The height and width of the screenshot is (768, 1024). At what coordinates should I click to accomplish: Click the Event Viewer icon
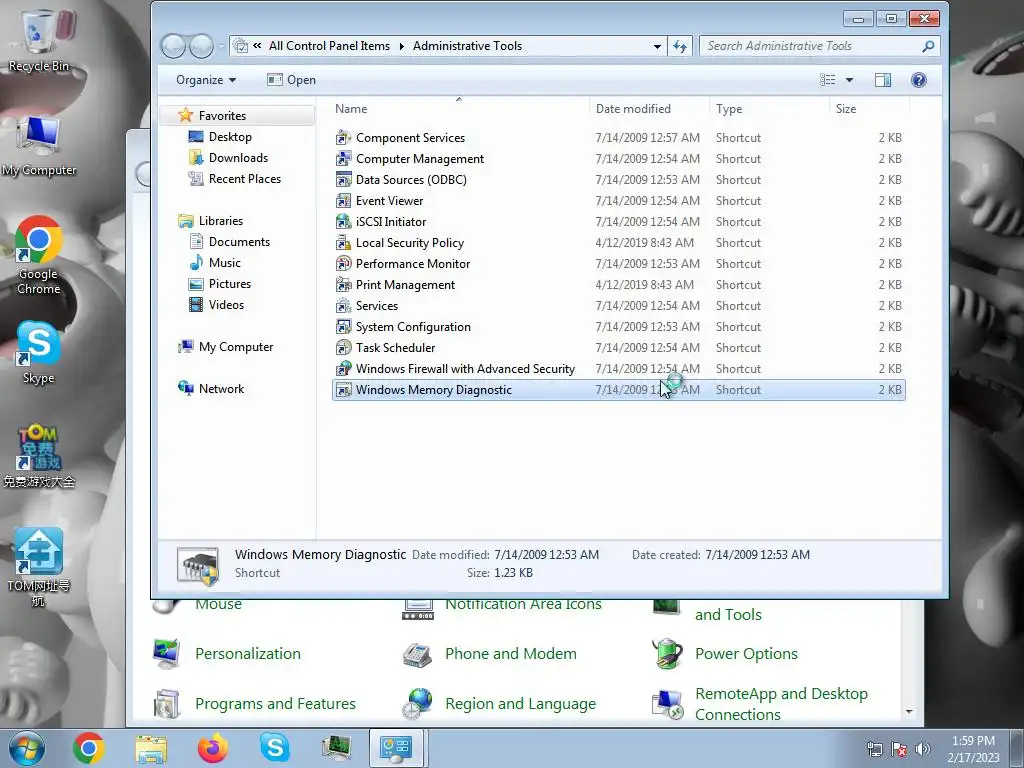pyautogui.click(x=344, y=200)
